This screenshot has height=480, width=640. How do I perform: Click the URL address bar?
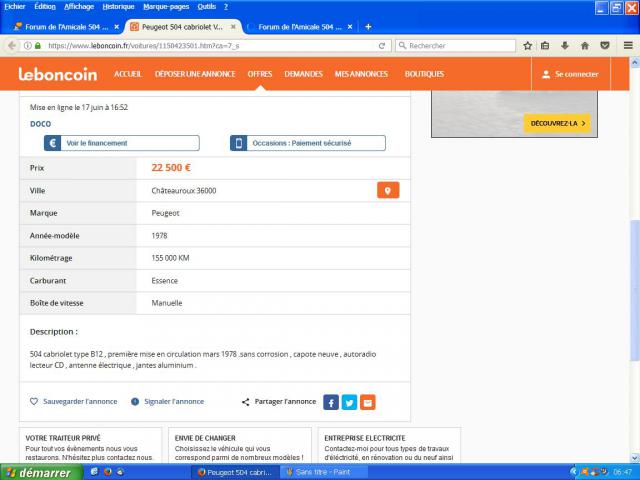[x=206, y=46]
